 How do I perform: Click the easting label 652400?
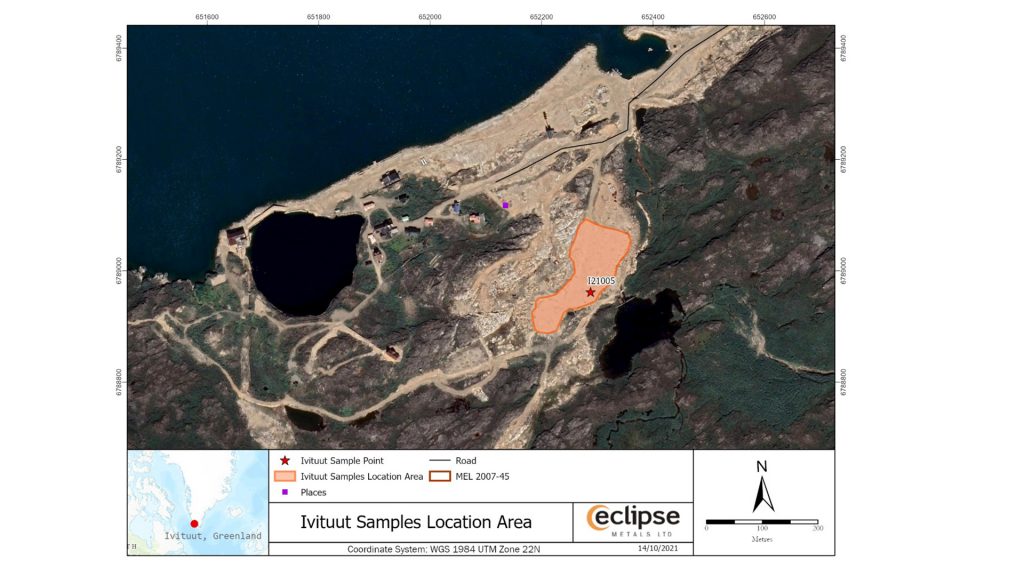[x=653, y=17]
